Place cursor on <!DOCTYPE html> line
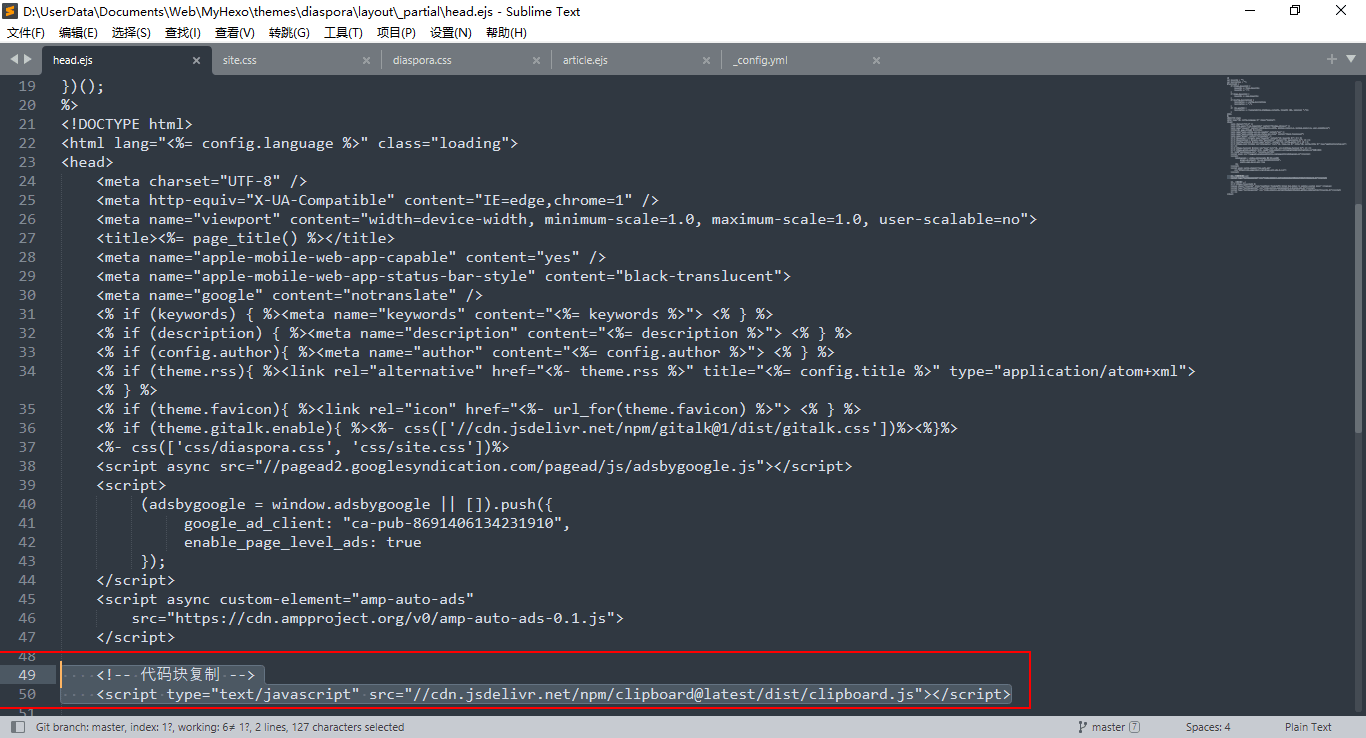The image size is (1366, 738). coord(127,124)
